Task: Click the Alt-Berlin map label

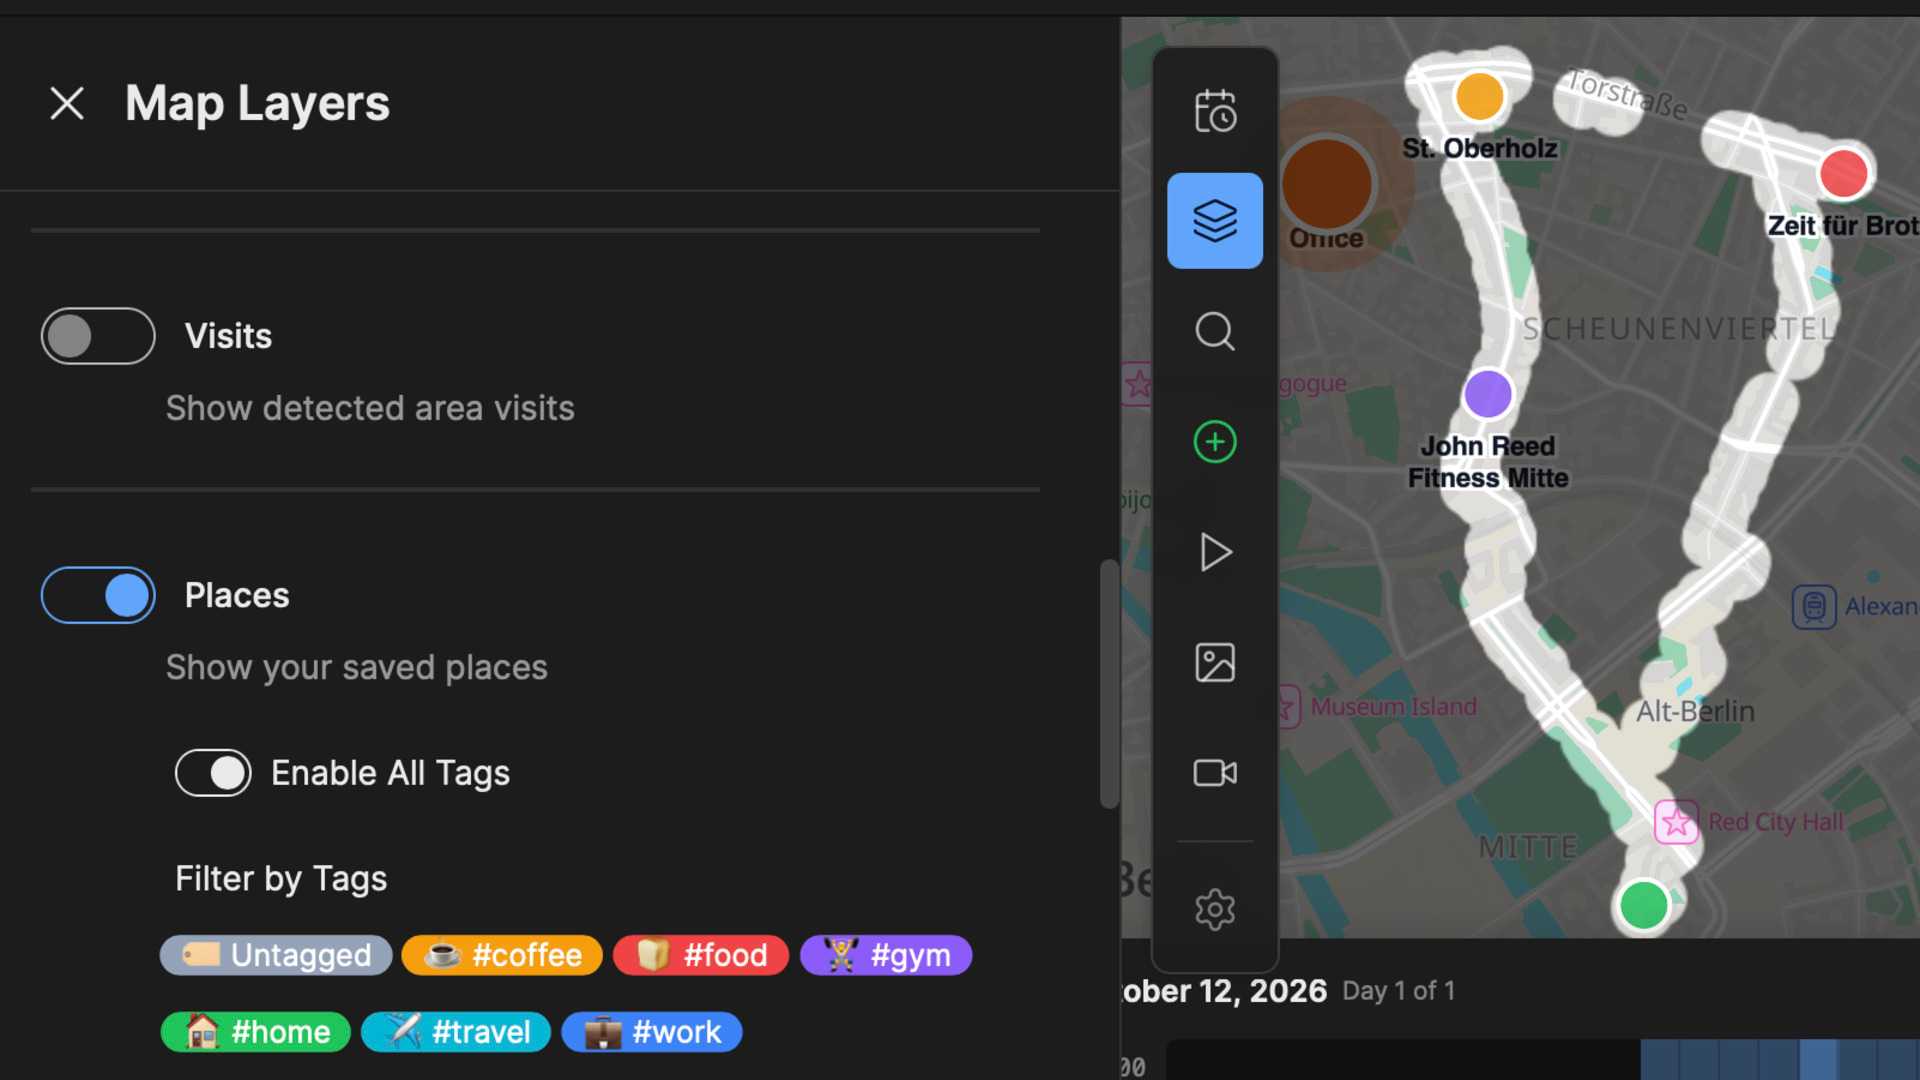Action: tap(1695, 711)
